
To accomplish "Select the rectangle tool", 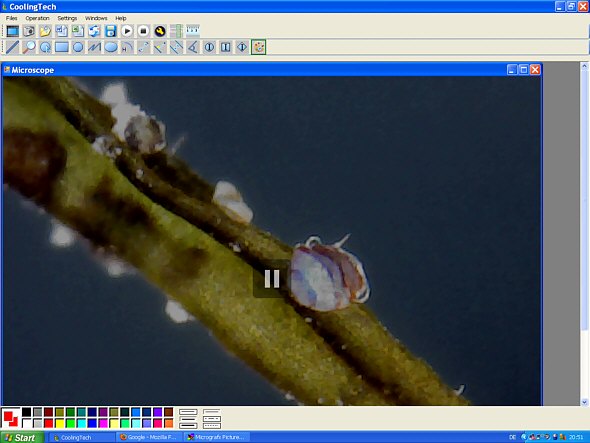I will 62,47.
